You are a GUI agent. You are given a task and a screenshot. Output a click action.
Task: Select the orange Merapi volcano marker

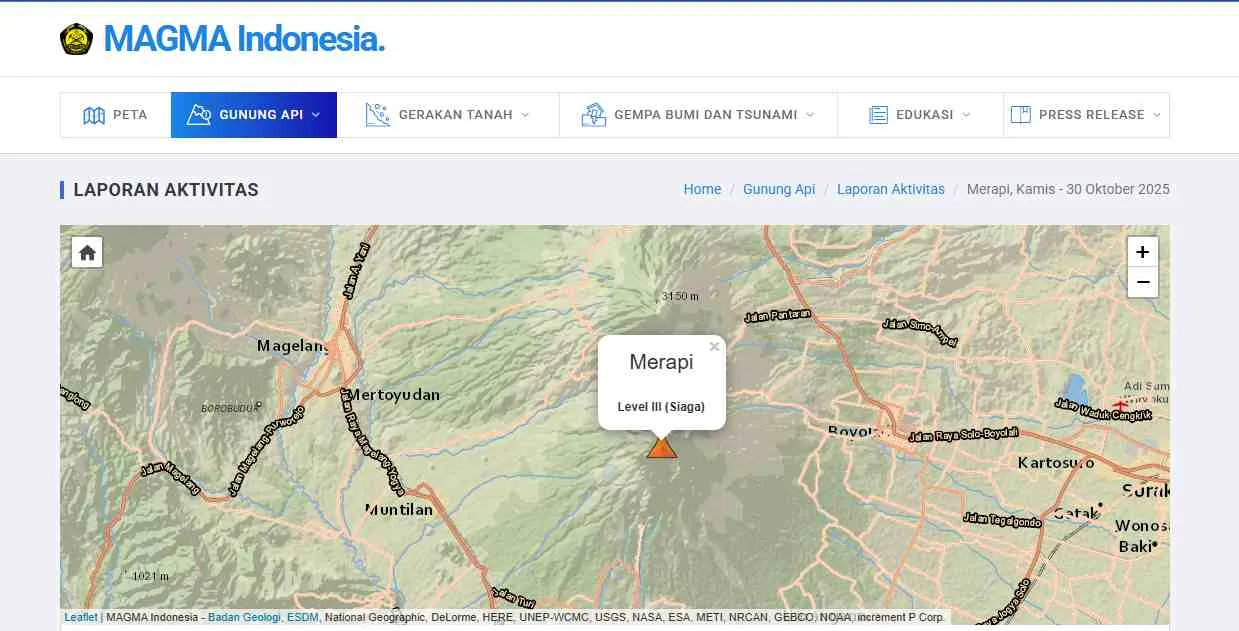[x=662, y=448]
